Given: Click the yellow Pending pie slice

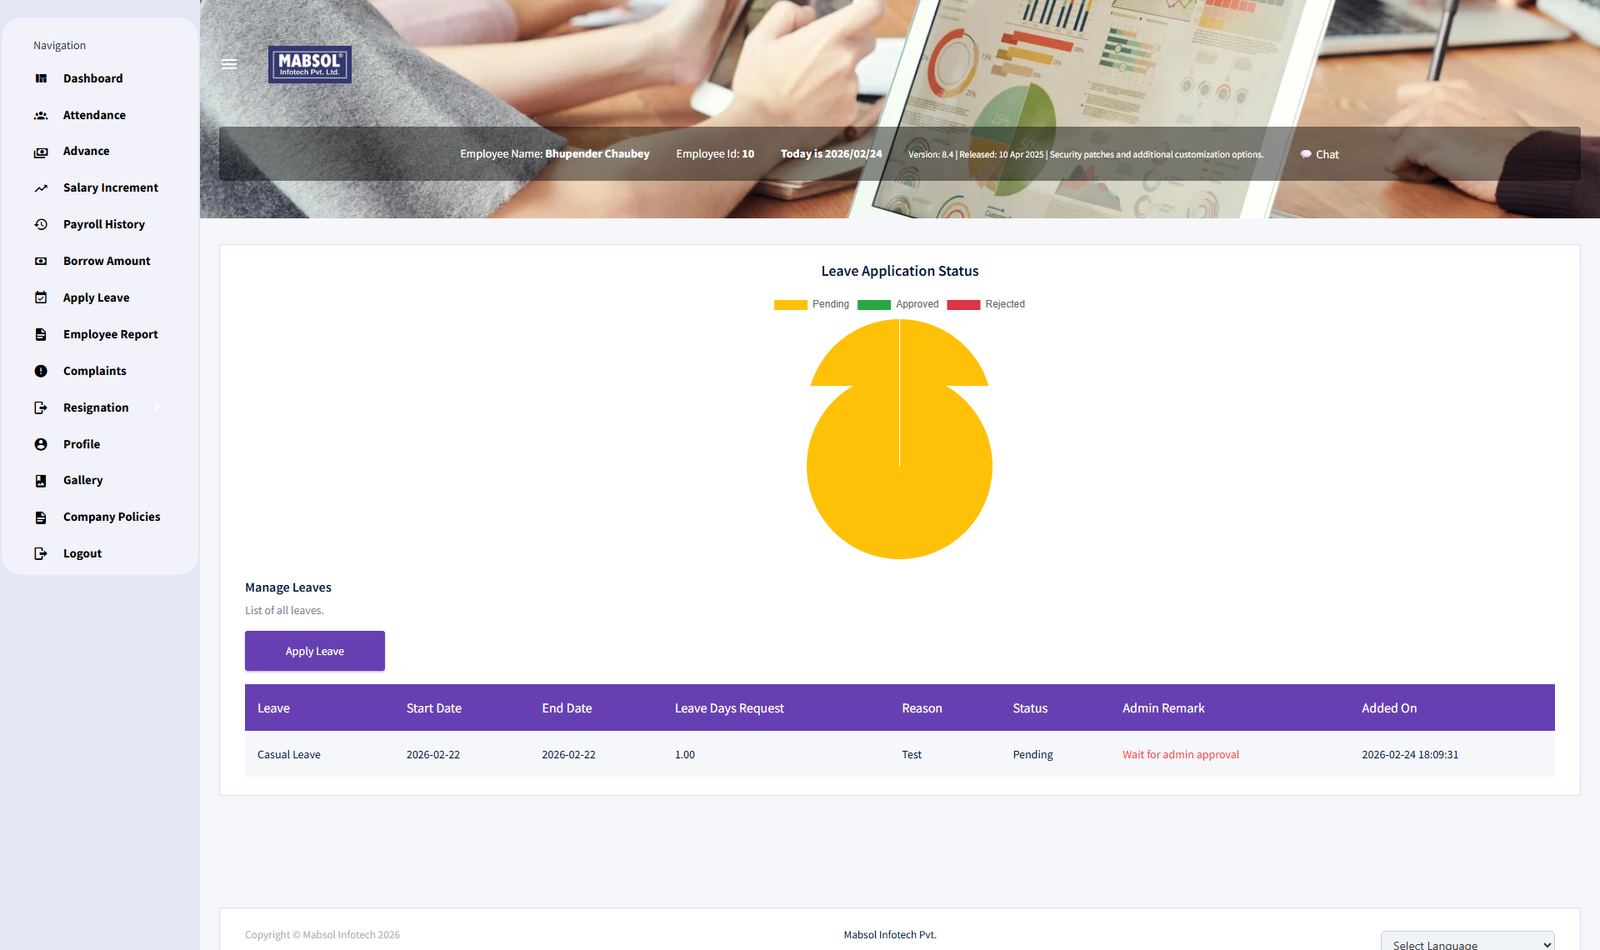Looking at the screenshot, I should click(899, 480).
